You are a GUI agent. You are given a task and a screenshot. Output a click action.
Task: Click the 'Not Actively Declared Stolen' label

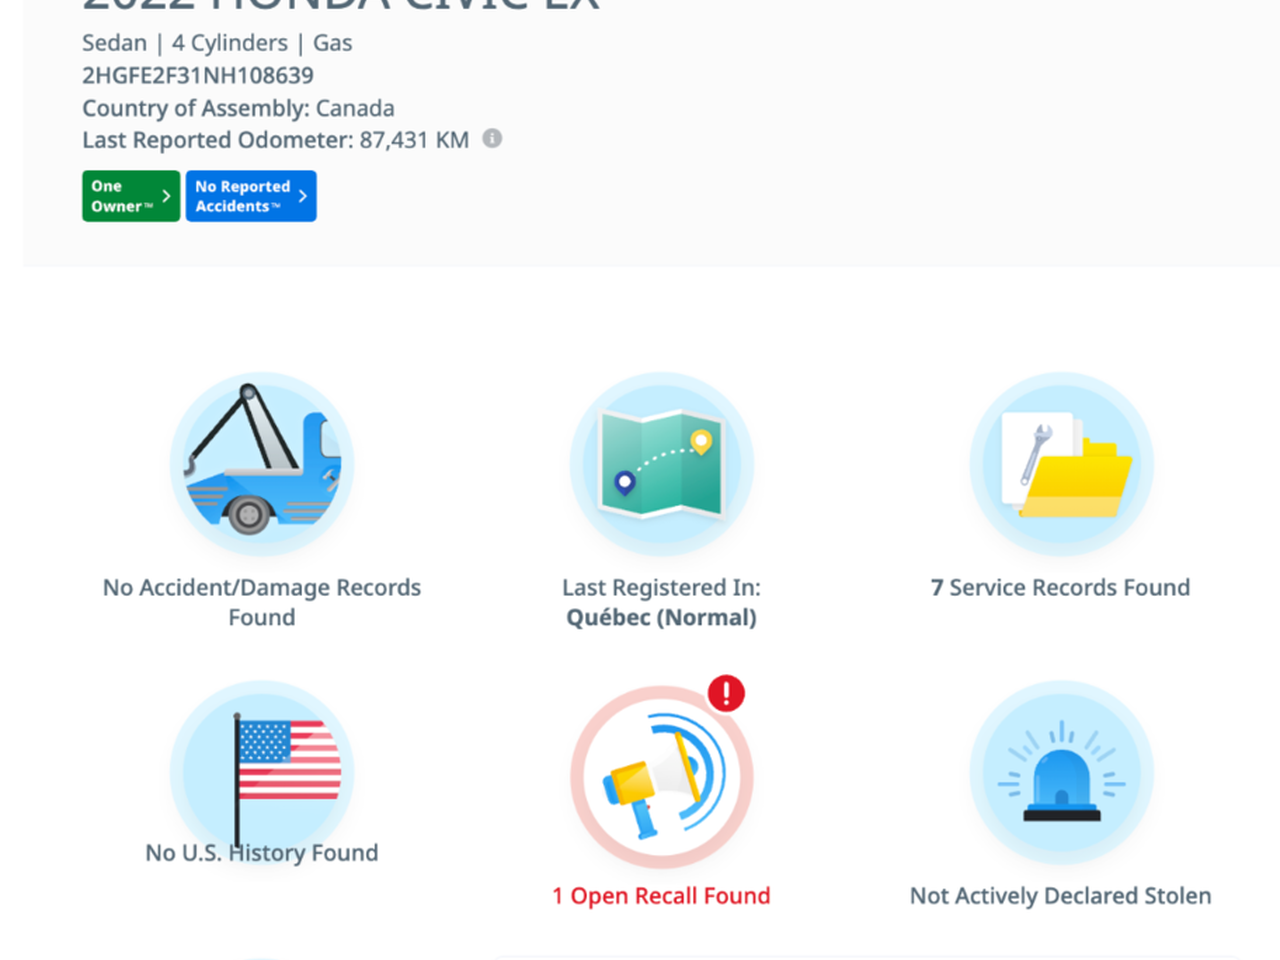click(1060, 896)
